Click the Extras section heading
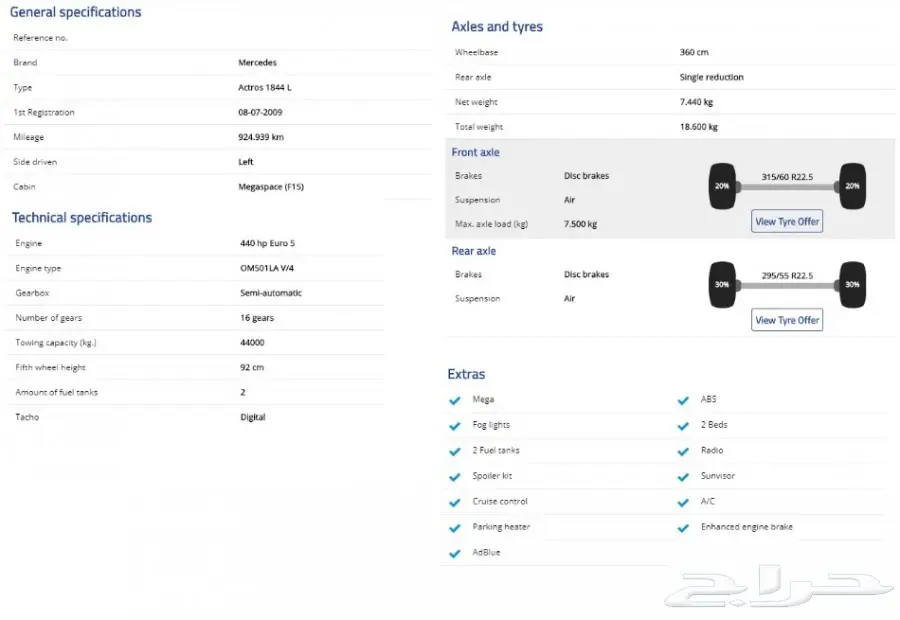Viewport: 900px width, 620px height. pos(466,374)
